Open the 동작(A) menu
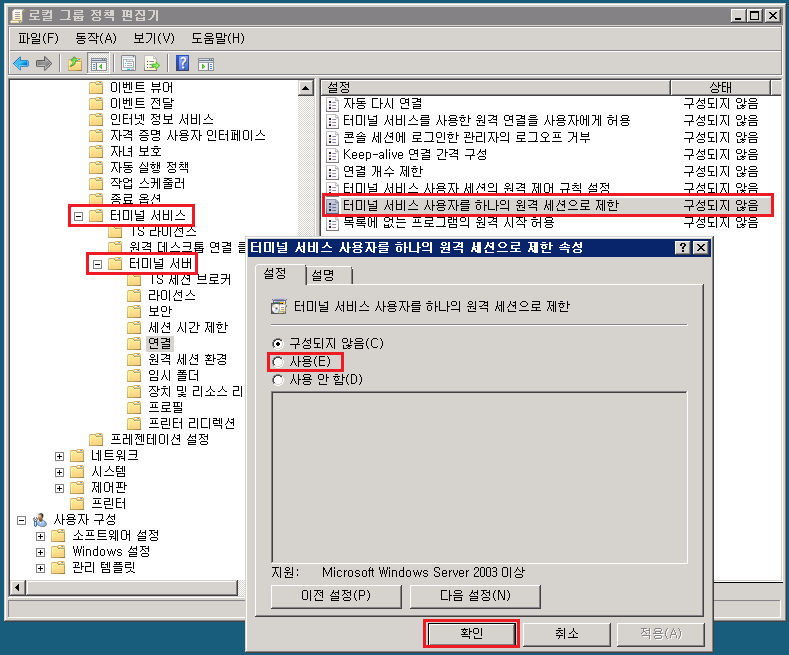This screenshot has height=655, width=789. 96,38
